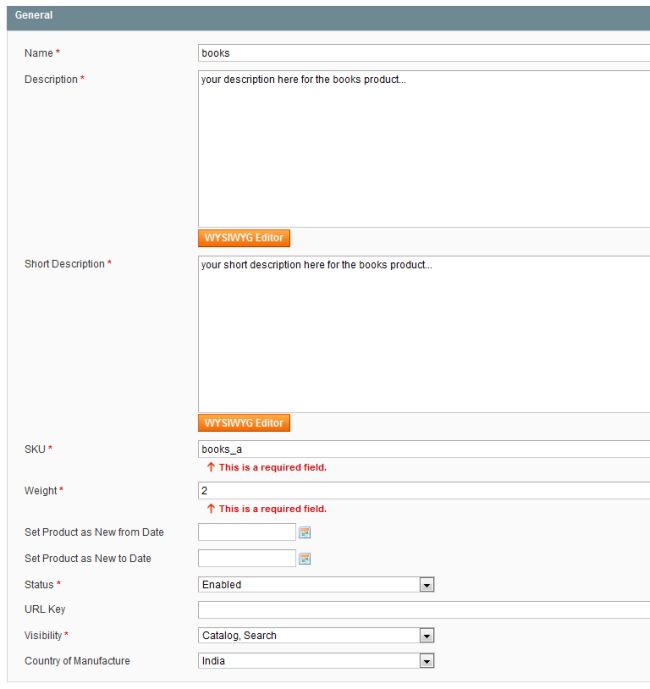
Task: Open the Country of Manufacture dropdown
Action: click(x=316, y=661)
